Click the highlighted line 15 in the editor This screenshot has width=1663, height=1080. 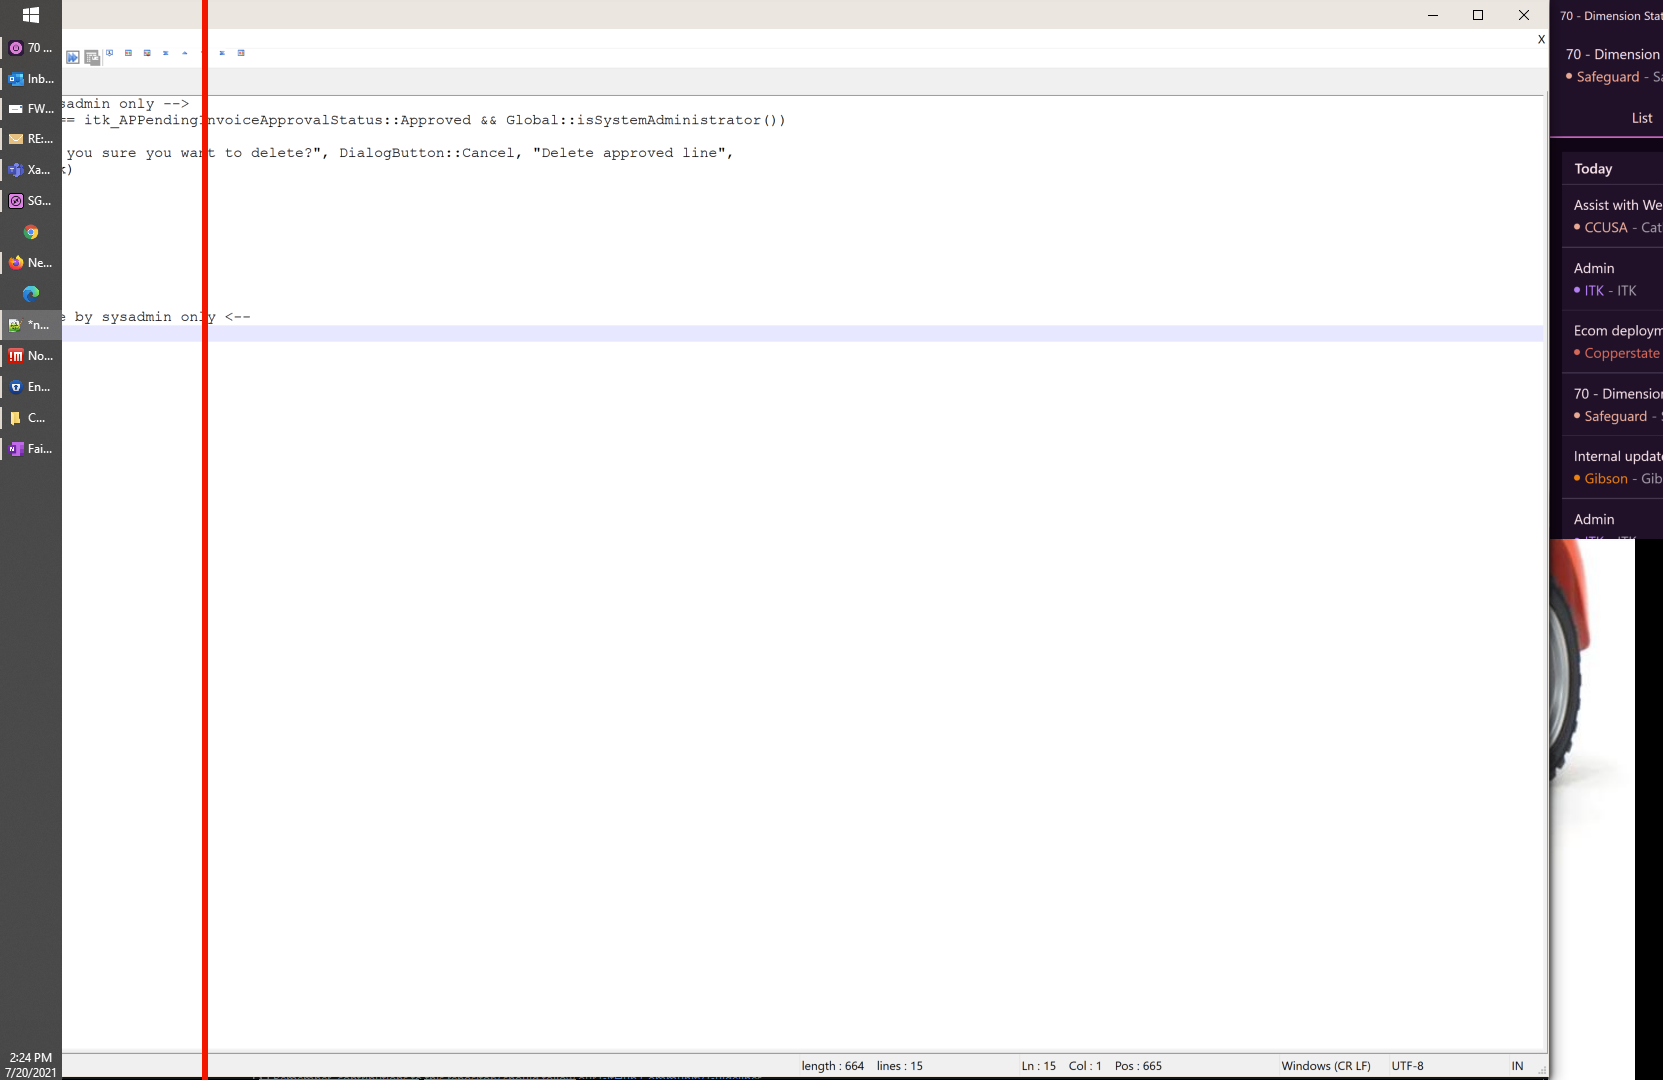(x=700, y=331)
